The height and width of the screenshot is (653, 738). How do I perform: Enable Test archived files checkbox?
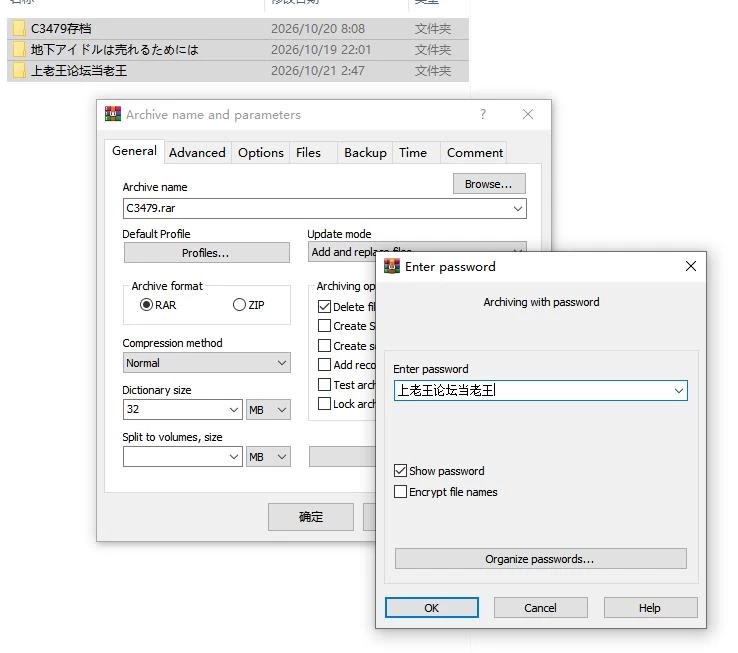coord(324,385)
